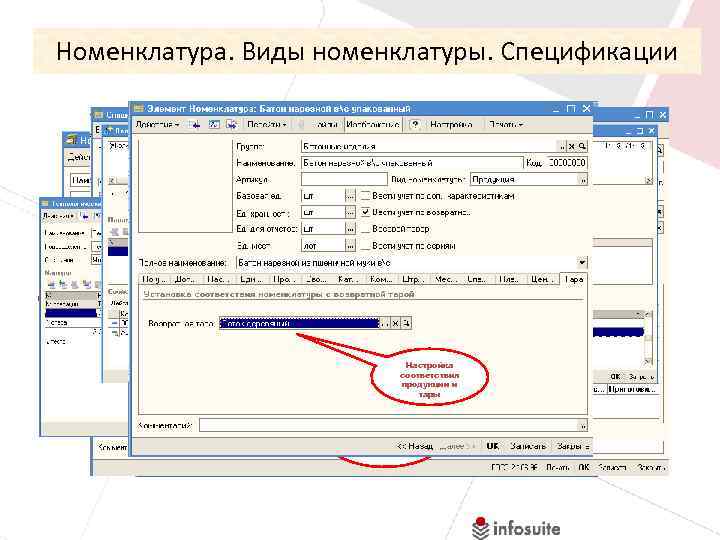This screenshot has height=540, width=720.
Task: Click the Полное наименование text field
Action: pyautogui.click(x=406, y=263)
